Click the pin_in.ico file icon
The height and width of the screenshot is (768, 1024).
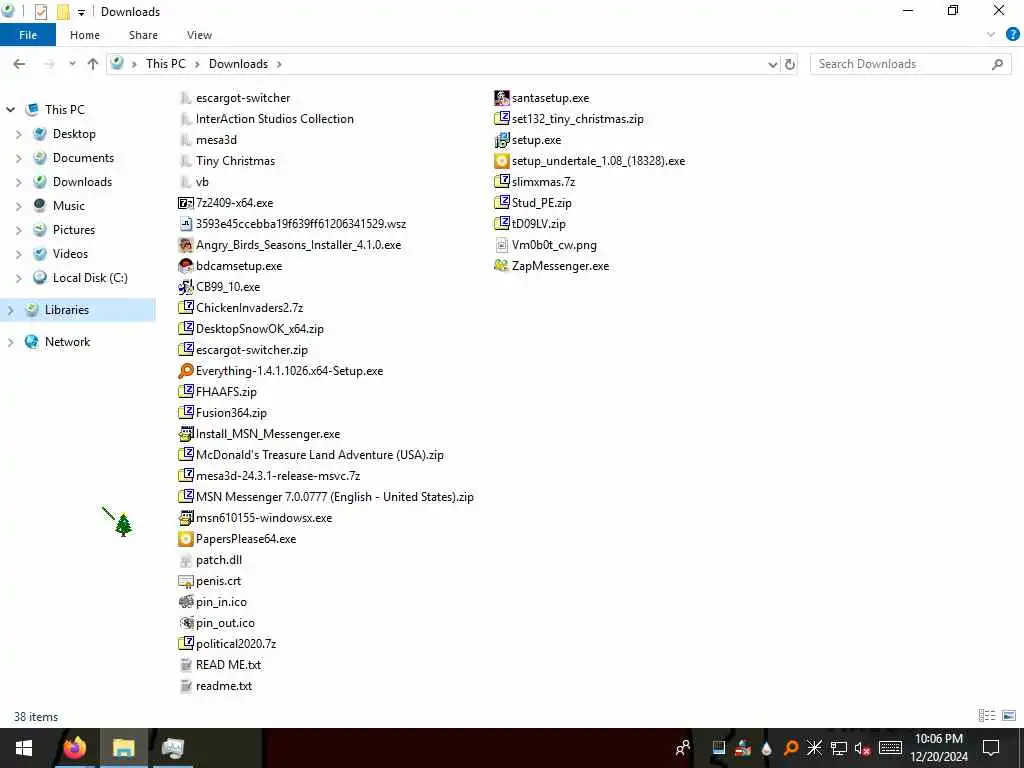[x=185, y=601]
